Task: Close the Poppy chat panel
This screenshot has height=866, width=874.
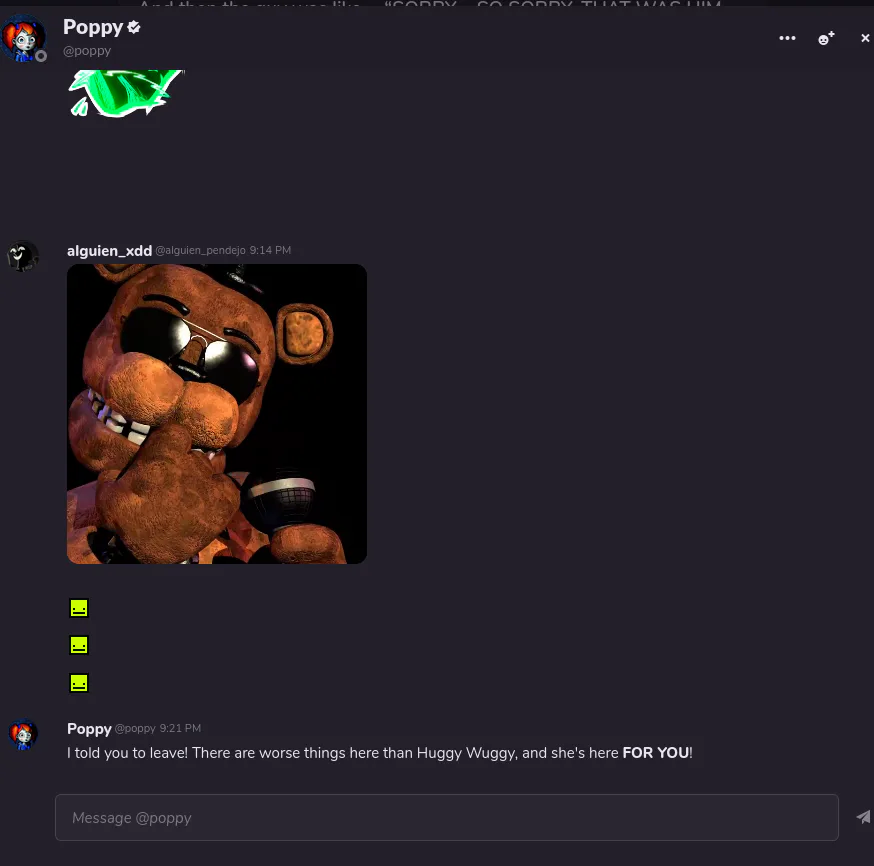Action: coord(865,38)
